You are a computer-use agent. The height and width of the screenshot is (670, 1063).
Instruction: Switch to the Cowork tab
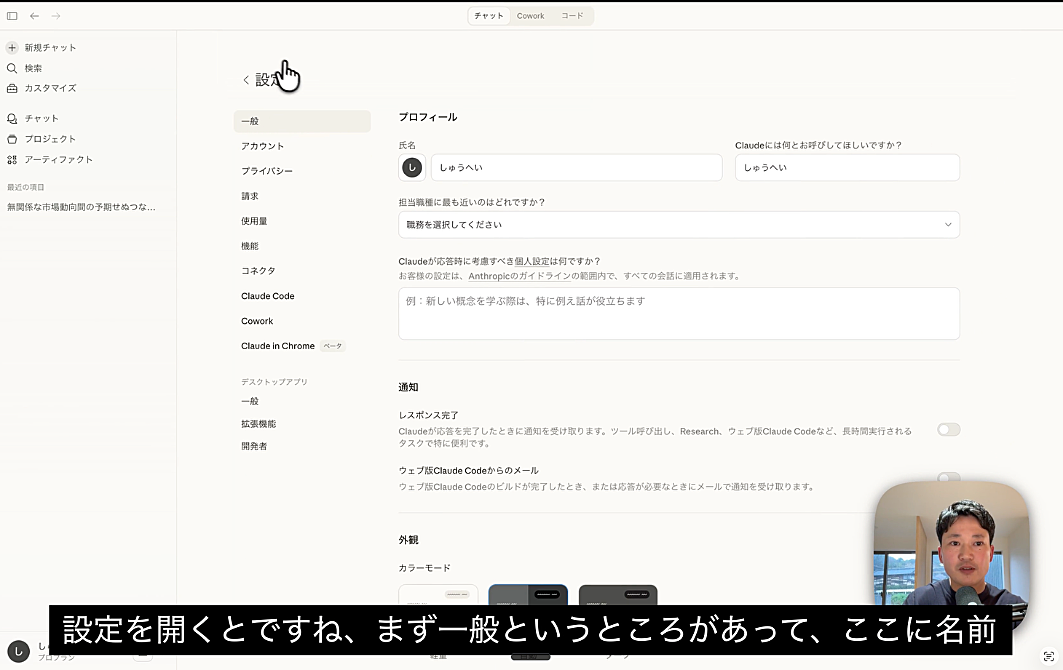[530, 16]
